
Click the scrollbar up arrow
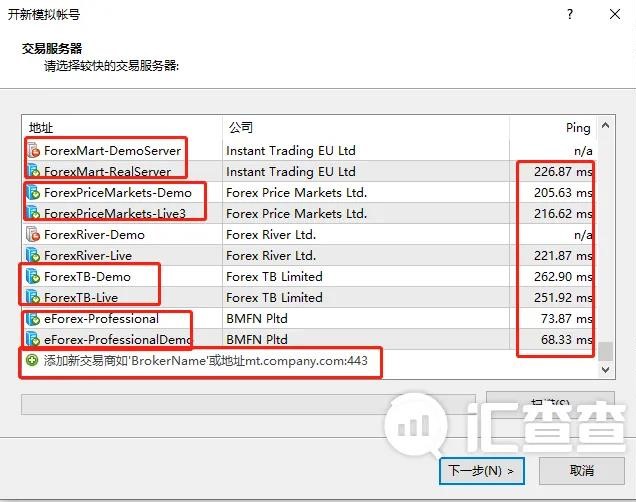605,125
